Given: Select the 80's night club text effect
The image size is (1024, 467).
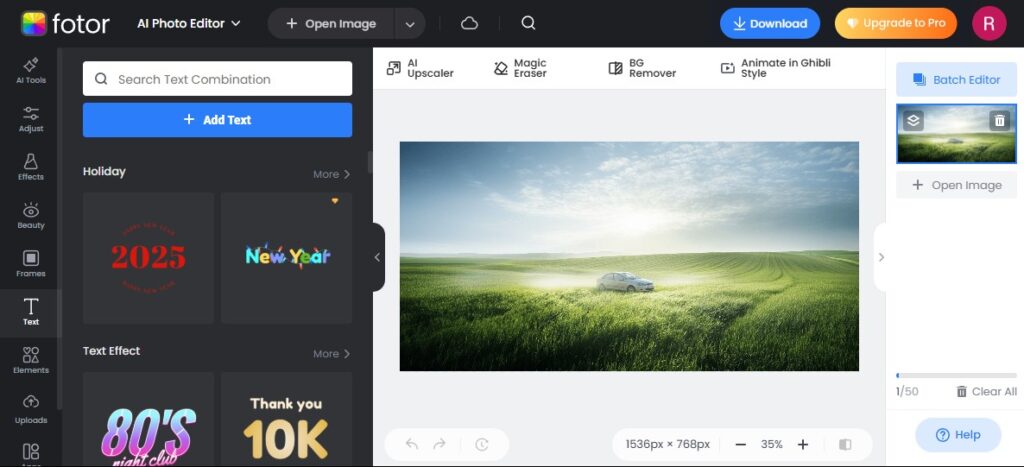Looking at the screenshot, I should pyautogui.click(x=148, y=419).
